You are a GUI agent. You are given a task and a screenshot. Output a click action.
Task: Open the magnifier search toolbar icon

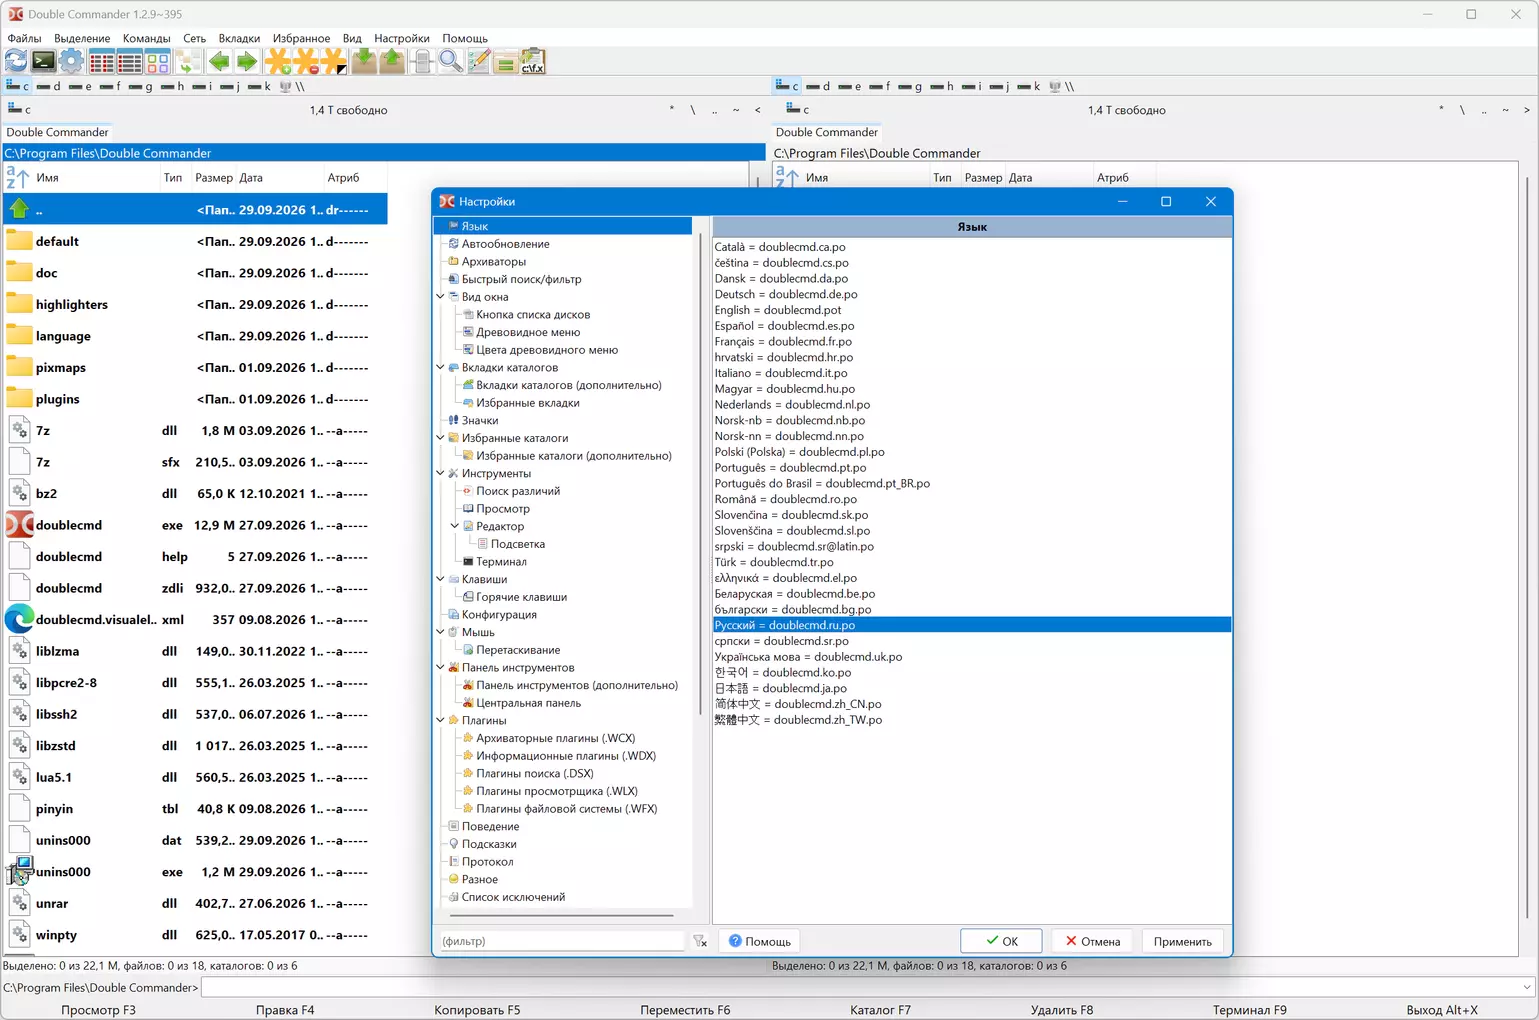click(x=450, y=62)
